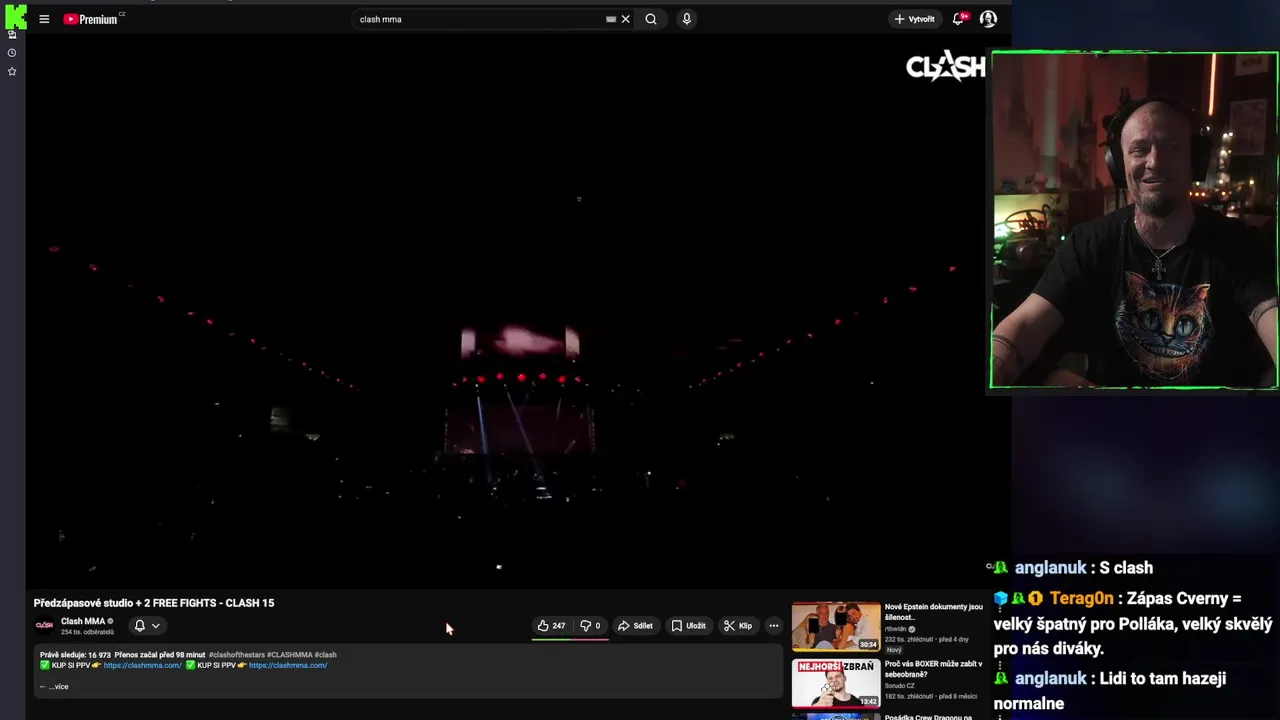
Task: Save the video with Uložit button
Action: [688, 626]
